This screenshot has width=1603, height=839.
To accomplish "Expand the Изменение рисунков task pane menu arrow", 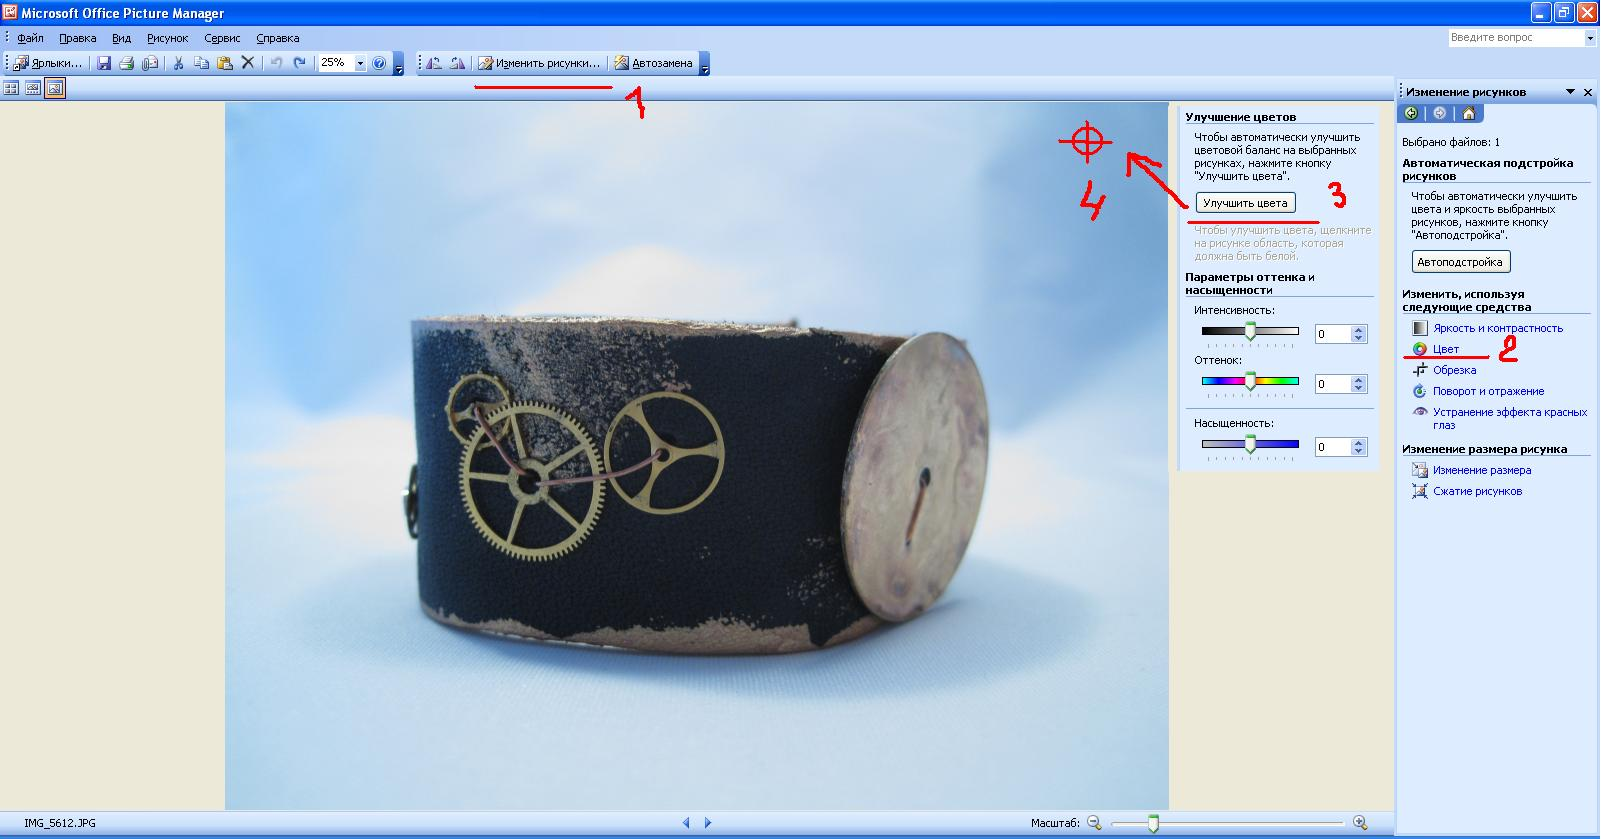I will [1570, 92].
